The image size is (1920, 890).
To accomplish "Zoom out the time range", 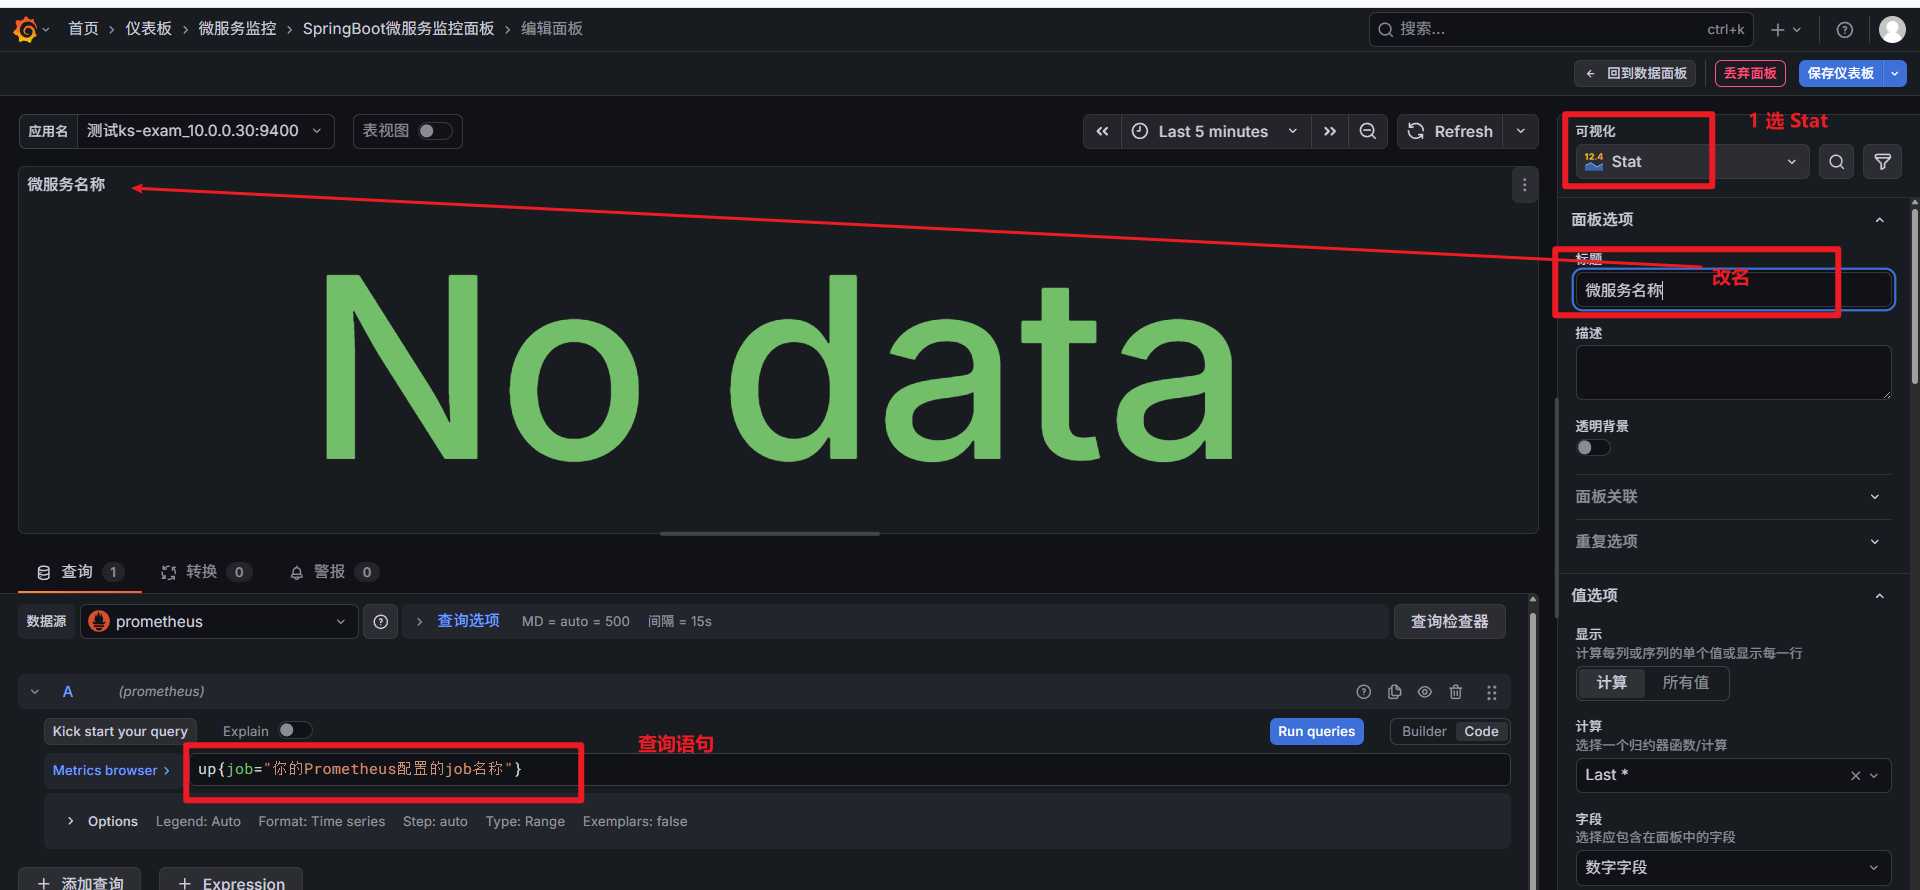I will [x=1368, y=131].
